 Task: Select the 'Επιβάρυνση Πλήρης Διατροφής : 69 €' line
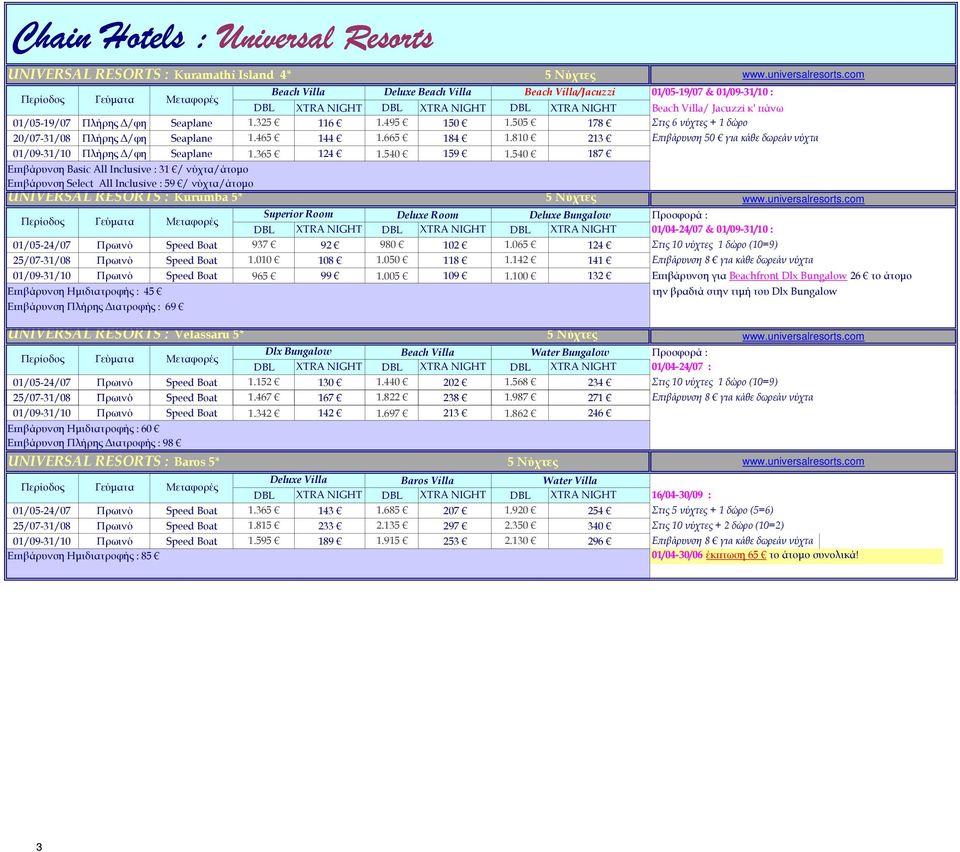[x=96, y=306]
